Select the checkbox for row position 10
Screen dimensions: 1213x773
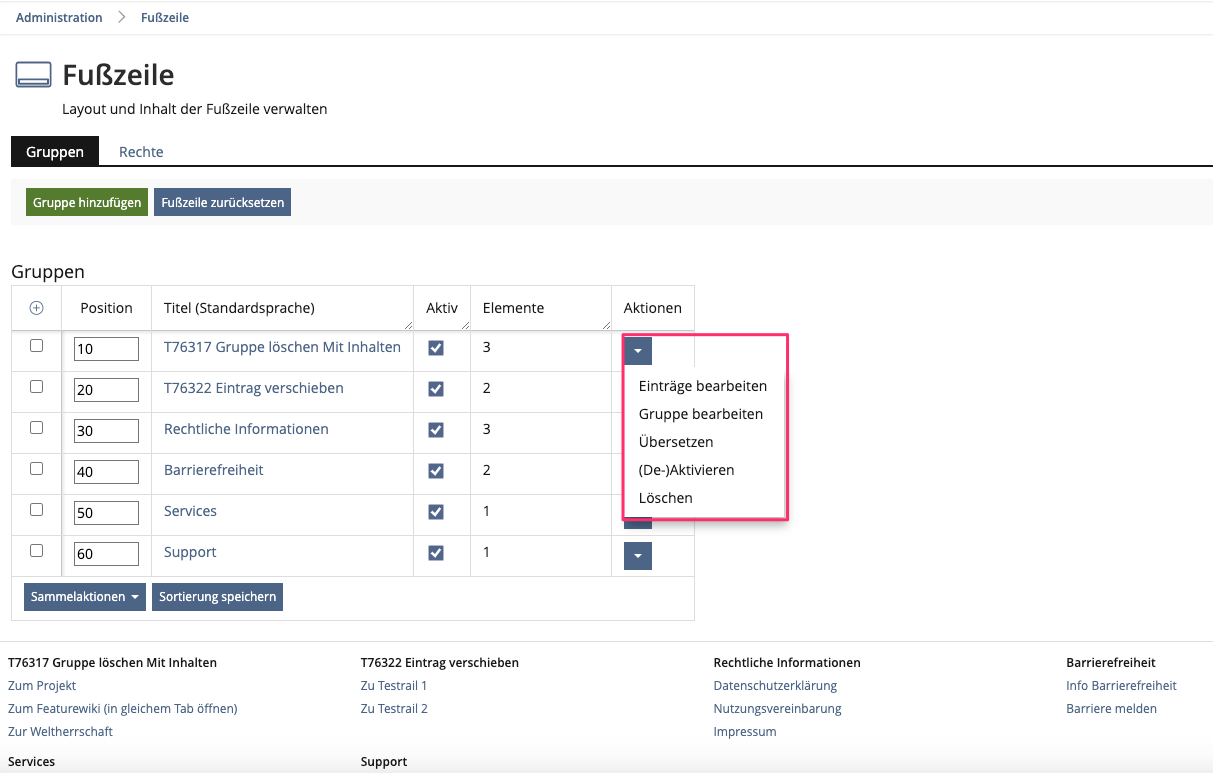[x=37, y=345]
